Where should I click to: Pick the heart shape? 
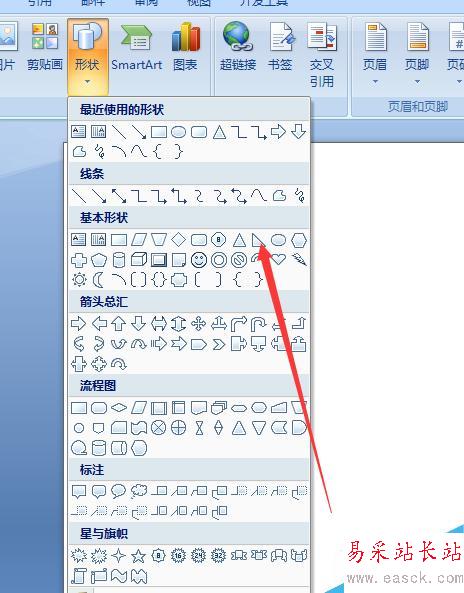279,259
